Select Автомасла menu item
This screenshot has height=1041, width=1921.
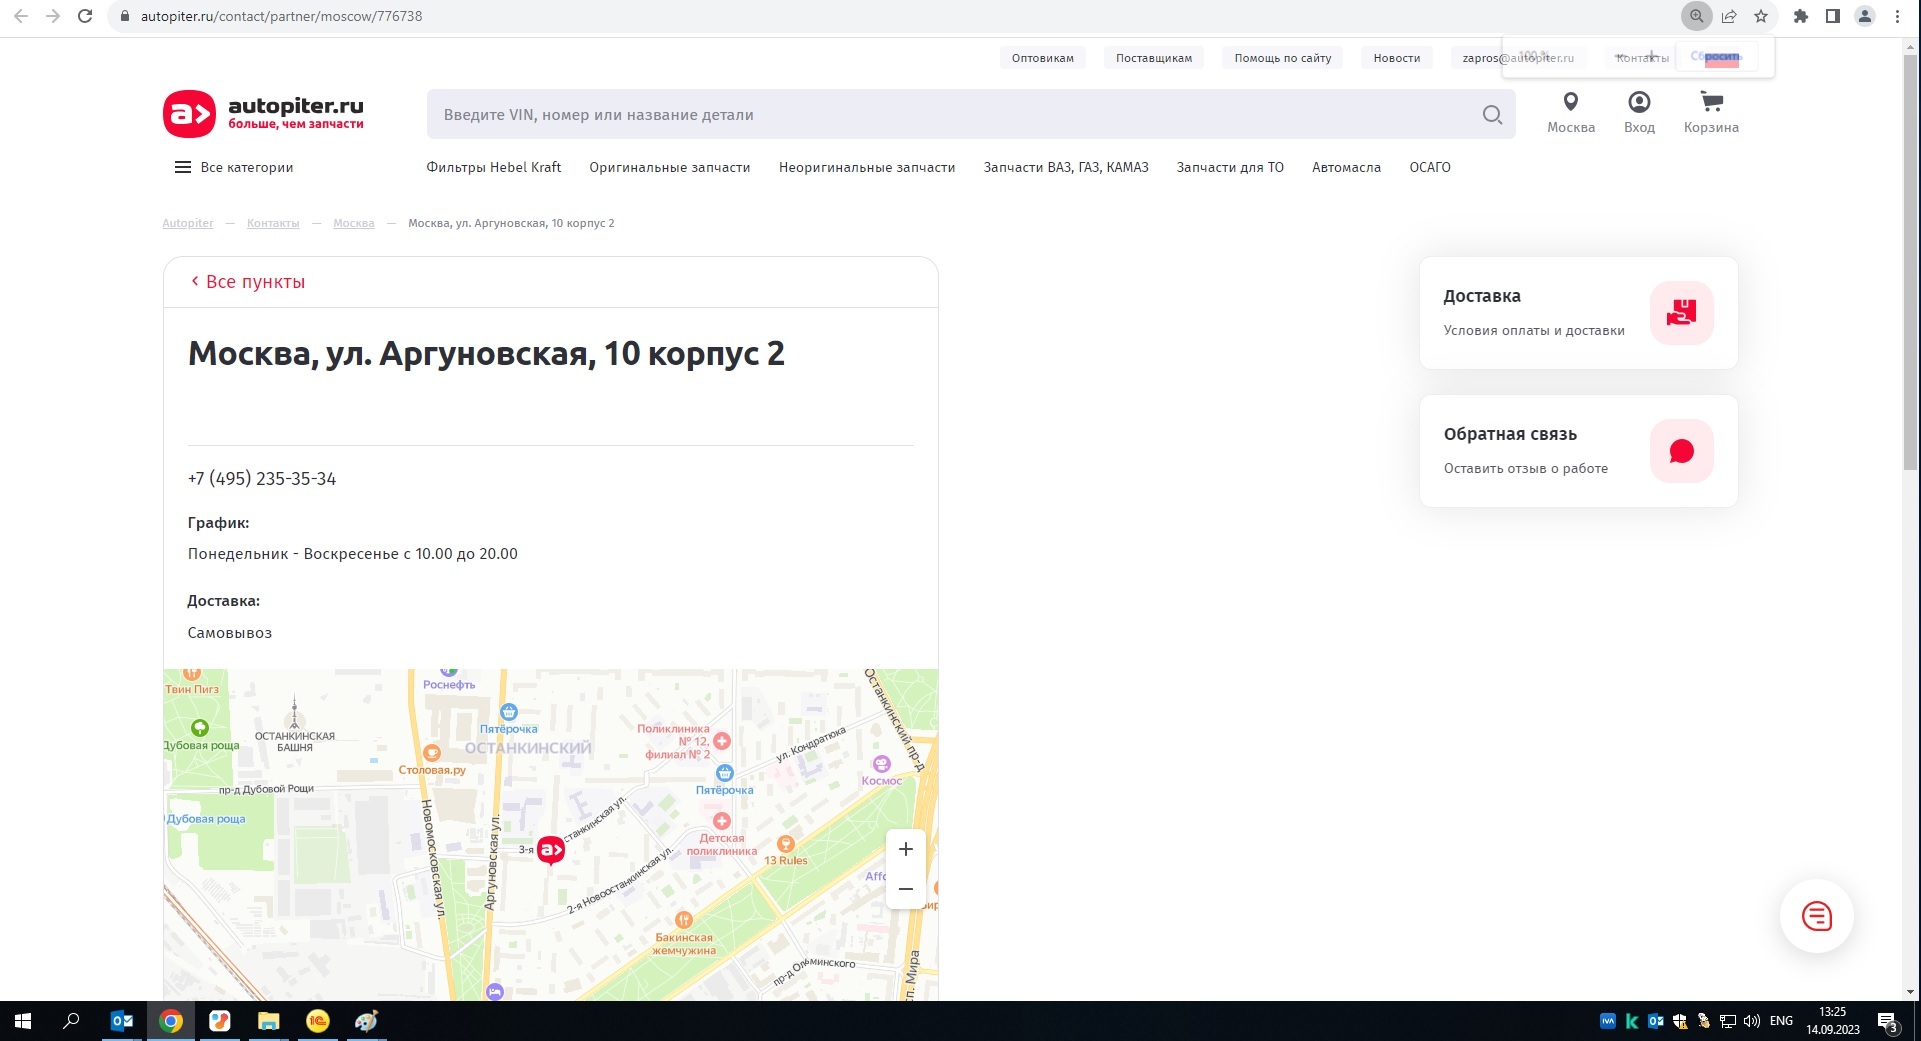(x=1346, y=167)
